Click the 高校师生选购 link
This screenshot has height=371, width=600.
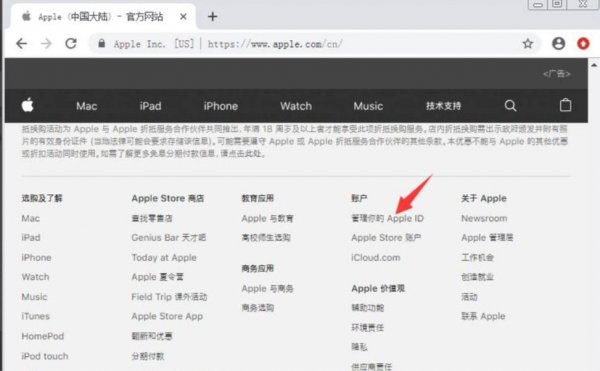point(266,238)
